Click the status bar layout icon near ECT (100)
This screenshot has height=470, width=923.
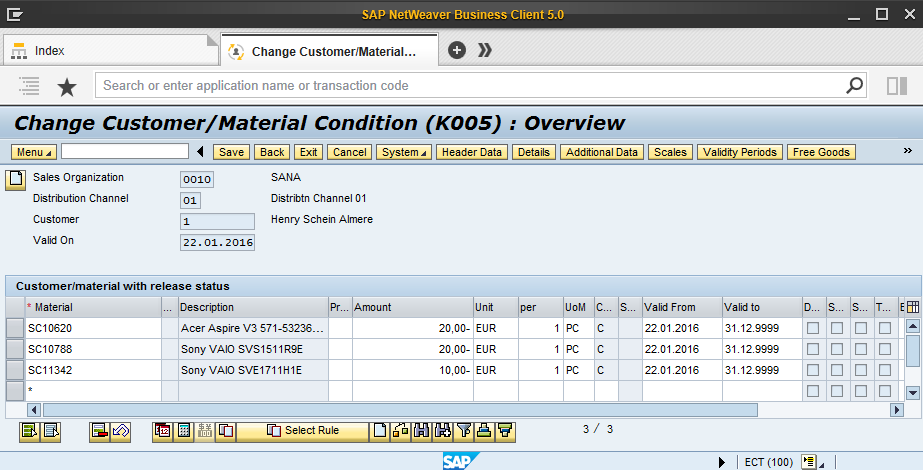(809, 462)
